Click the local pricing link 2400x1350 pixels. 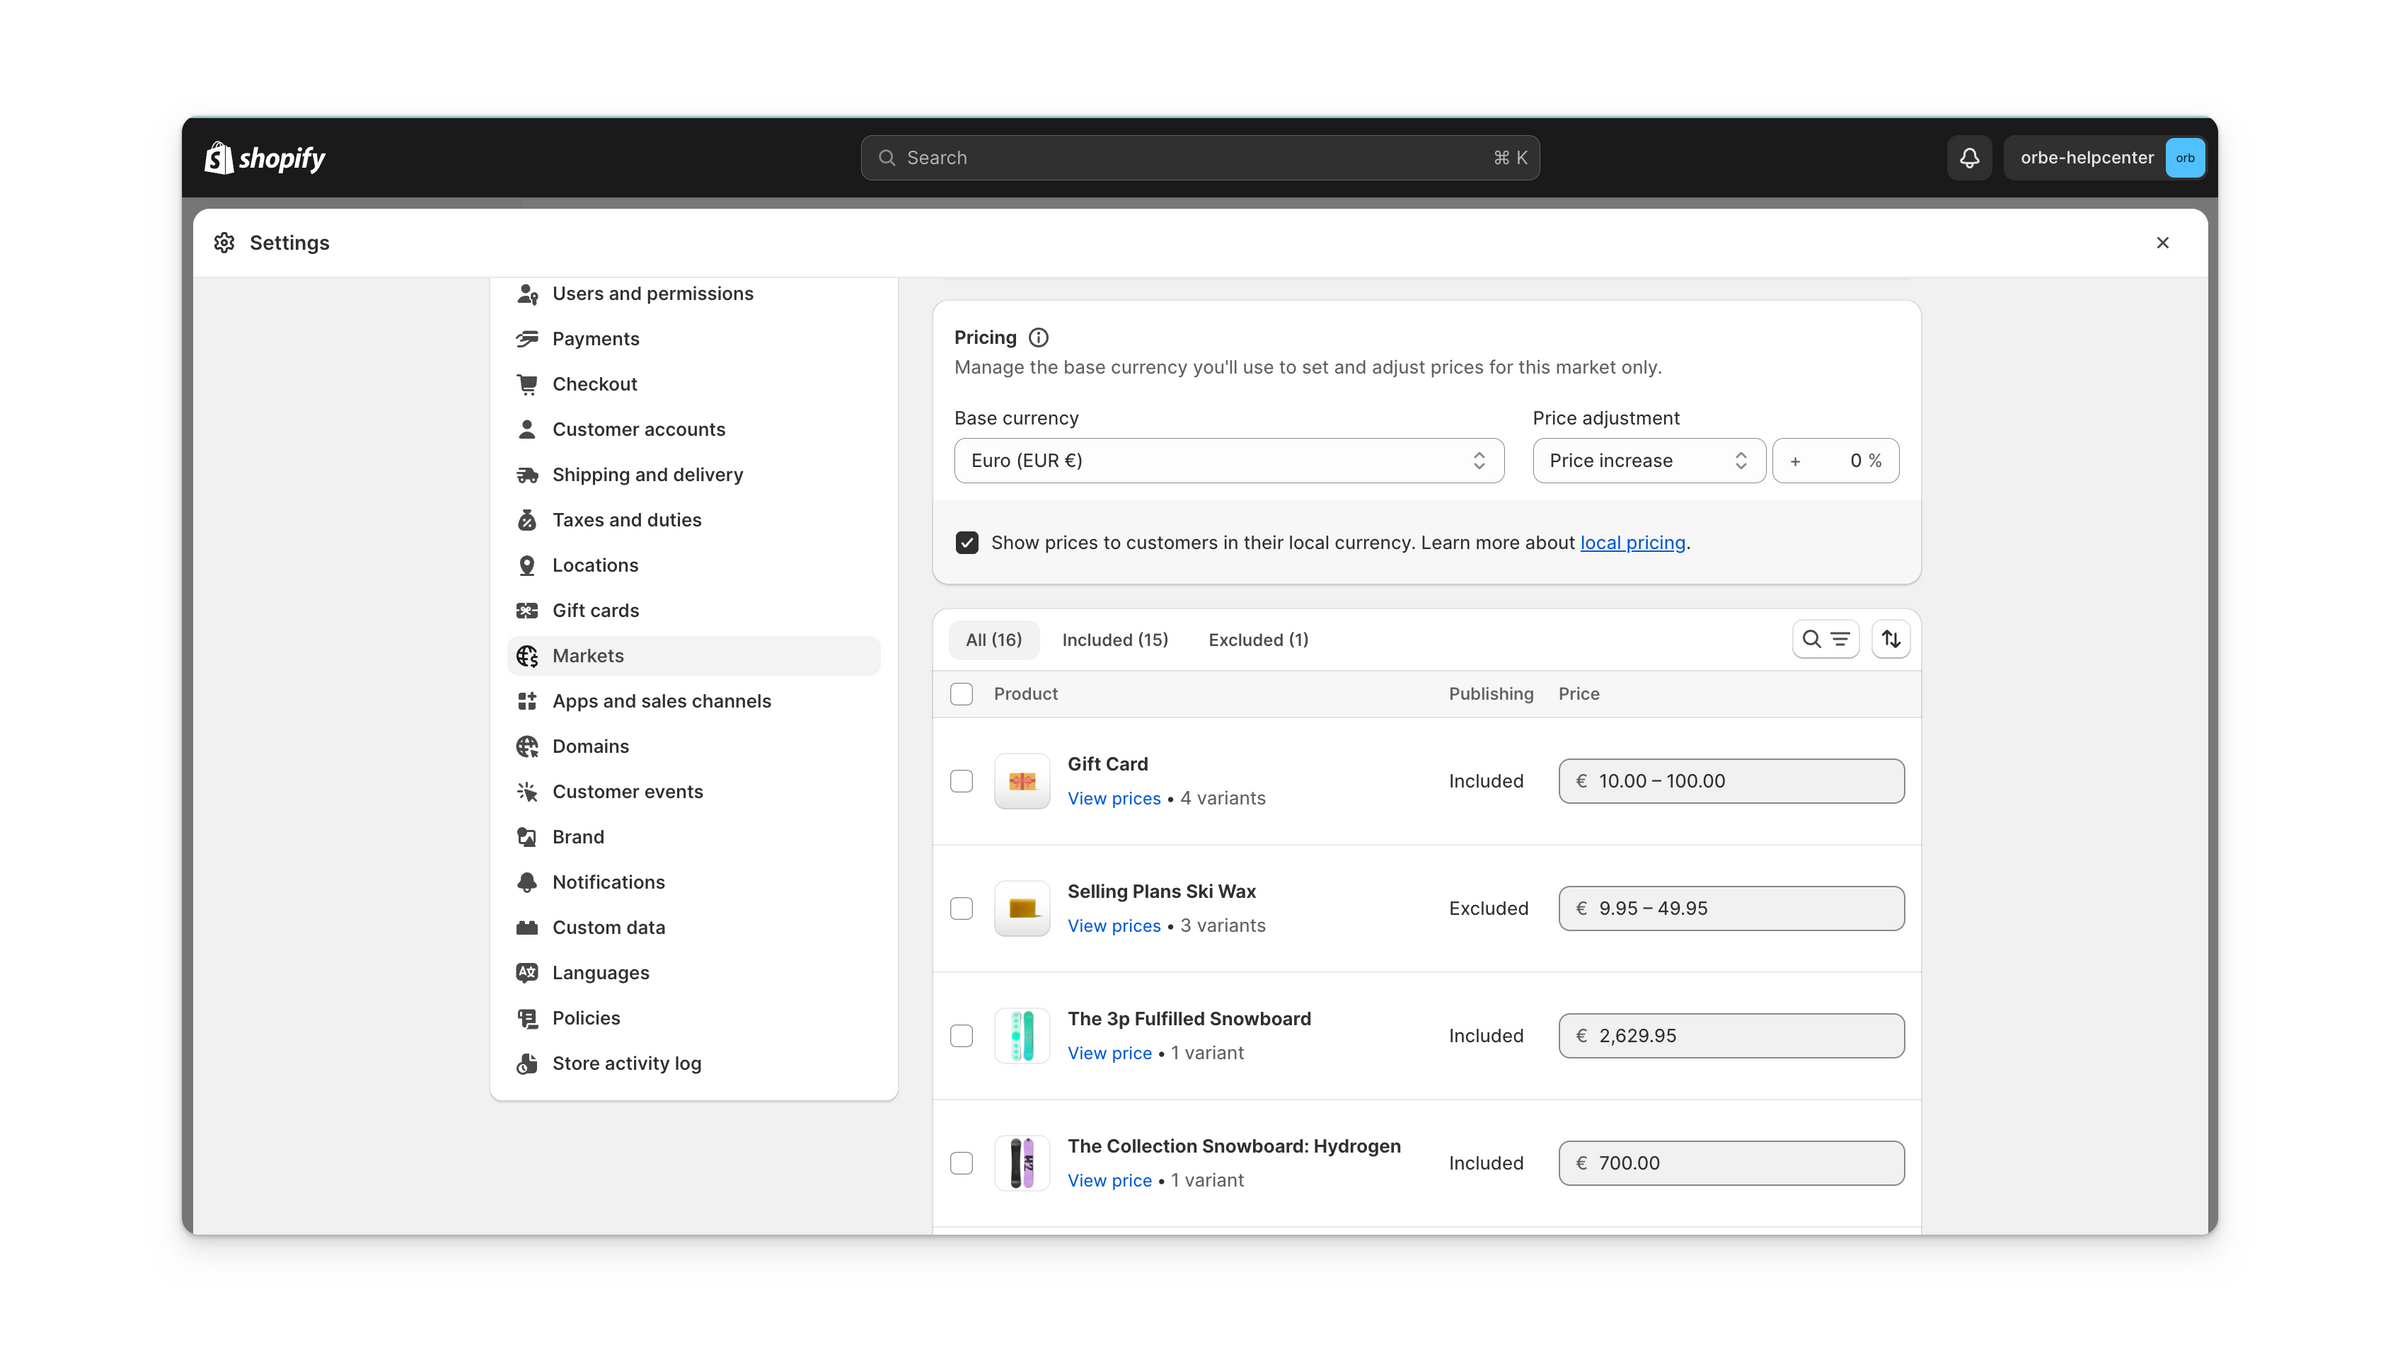1632,543
